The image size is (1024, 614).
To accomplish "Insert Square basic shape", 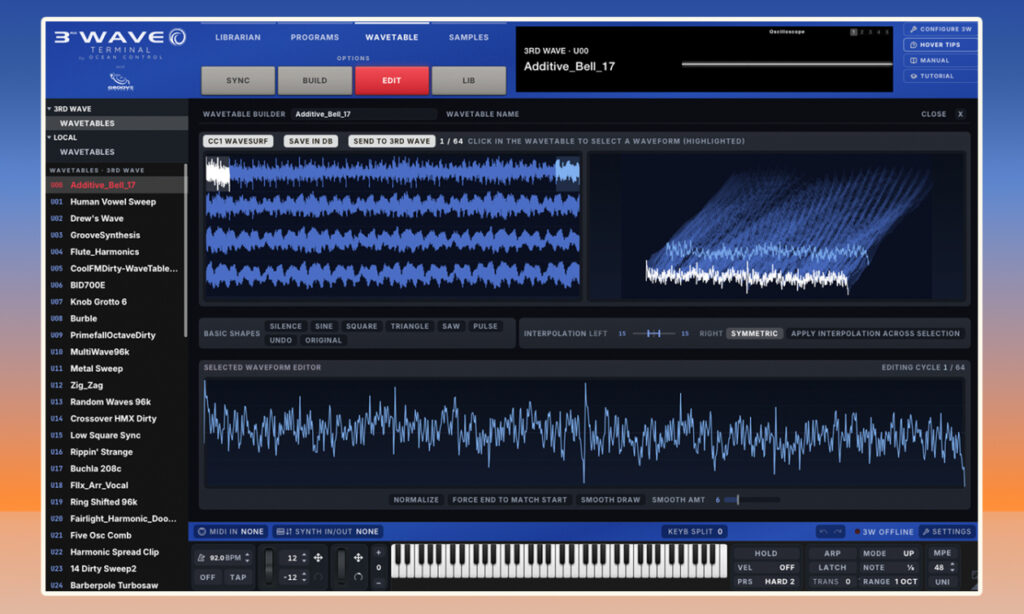I will (x=361, y=326).
